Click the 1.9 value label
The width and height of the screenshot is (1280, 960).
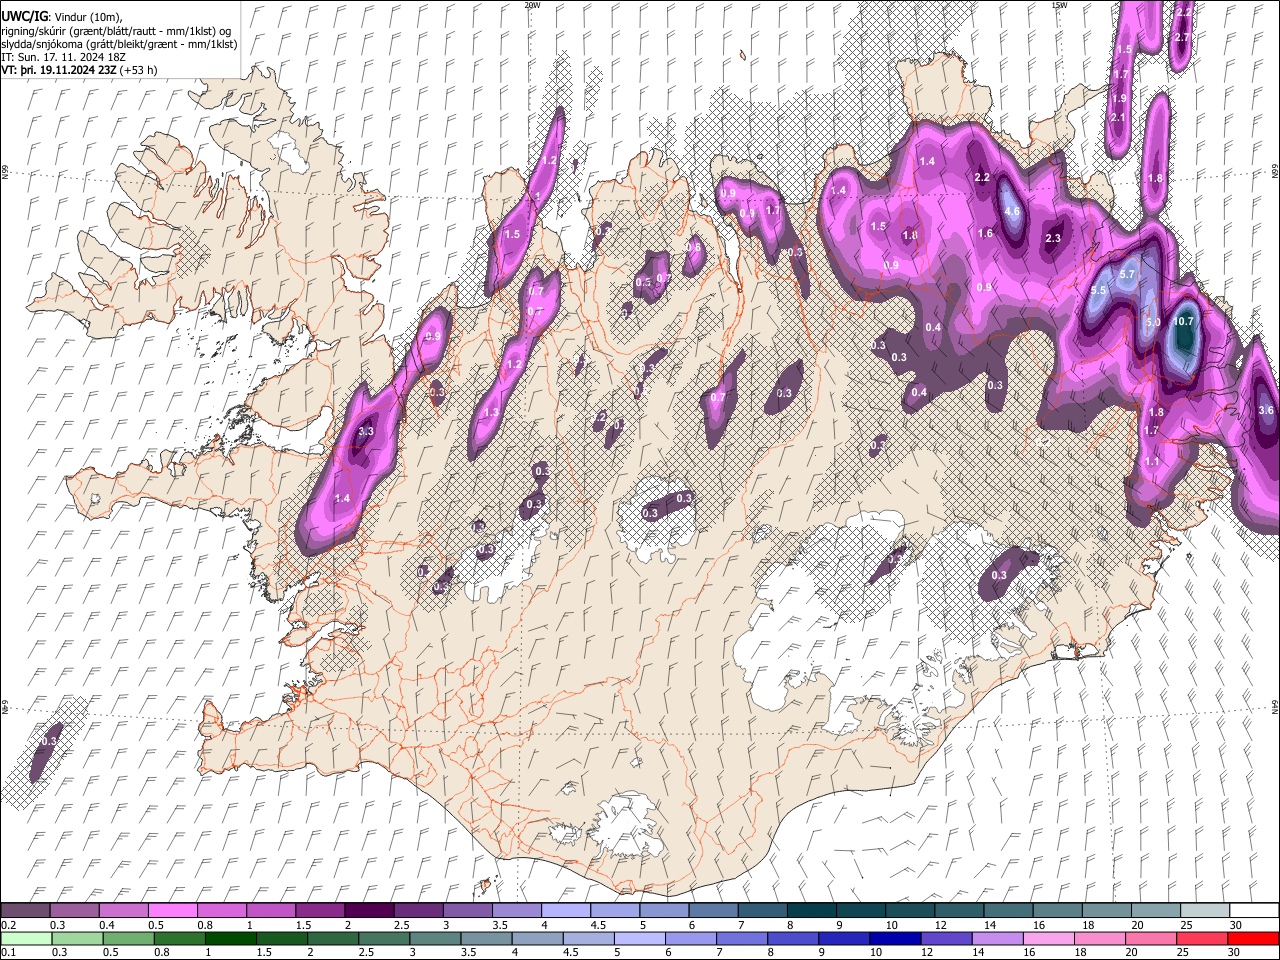pyautogui.click(x=1119, y=98)
